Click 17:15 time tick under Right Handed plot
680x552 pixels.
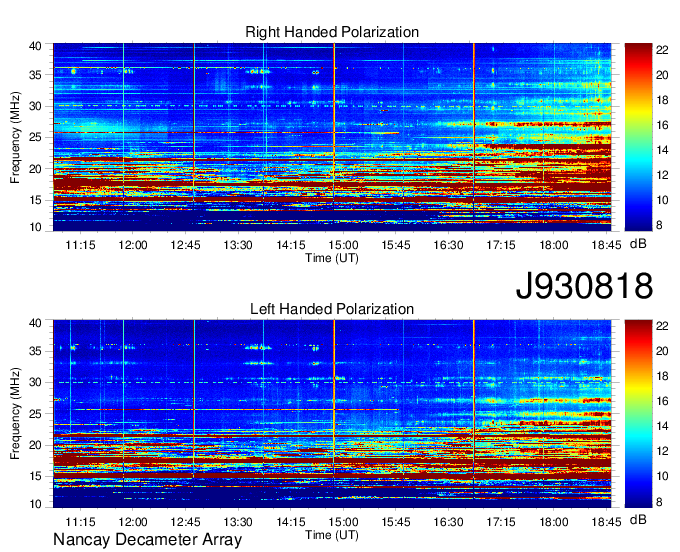coord(501,245)
